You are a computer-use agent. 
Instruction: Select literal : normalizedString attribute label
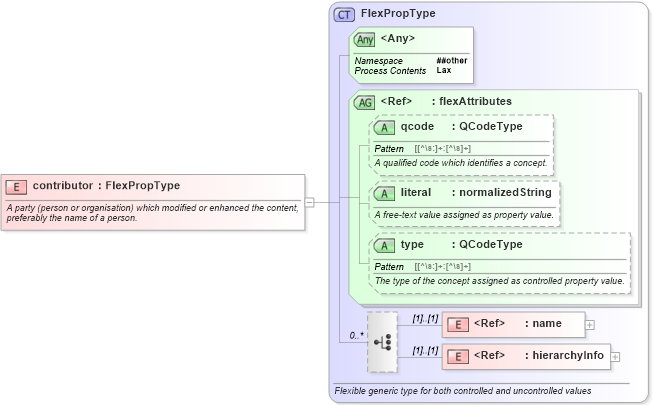[x=476, y=192]
